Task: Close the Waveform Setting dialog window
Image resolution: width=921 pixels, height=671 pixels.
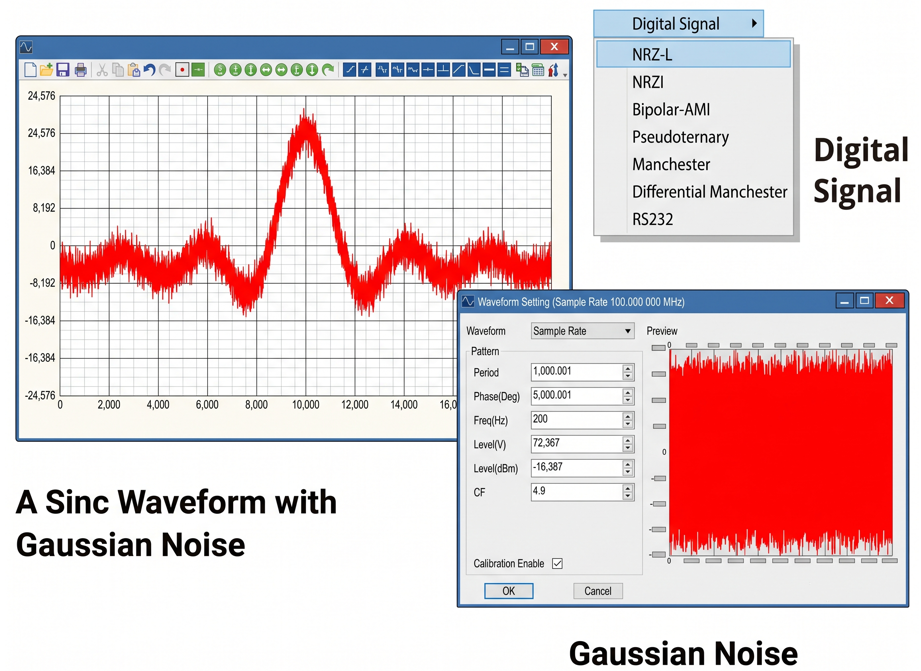Action: (889, 301)
